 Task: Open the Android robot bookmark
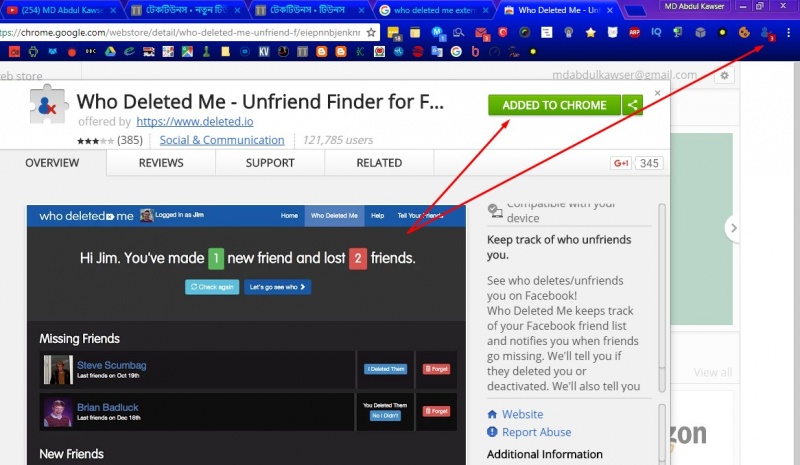[33, 52]
